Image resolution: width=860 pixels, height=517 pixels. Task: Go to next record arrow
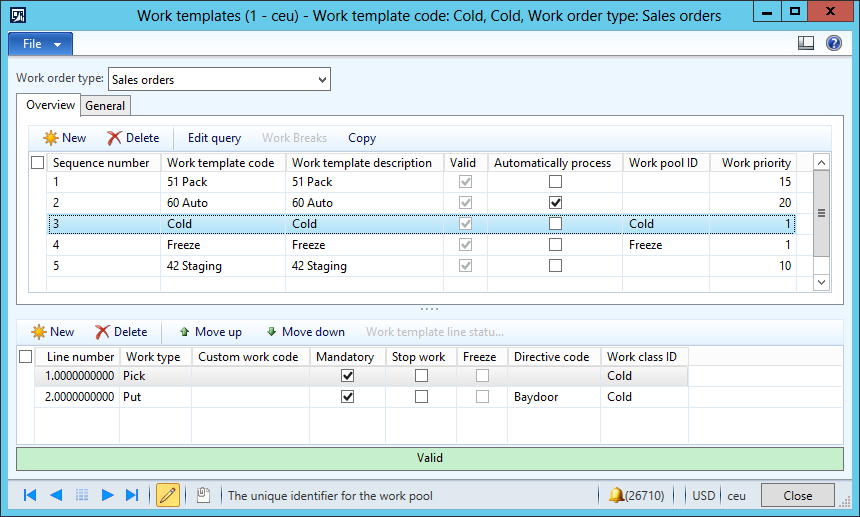tap(108, 495)
